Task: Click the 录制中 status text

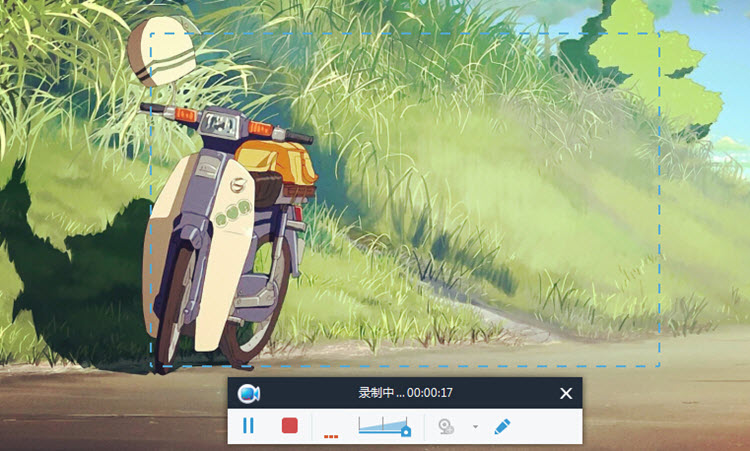Action: pyautogui.click(x=376, y=393)
